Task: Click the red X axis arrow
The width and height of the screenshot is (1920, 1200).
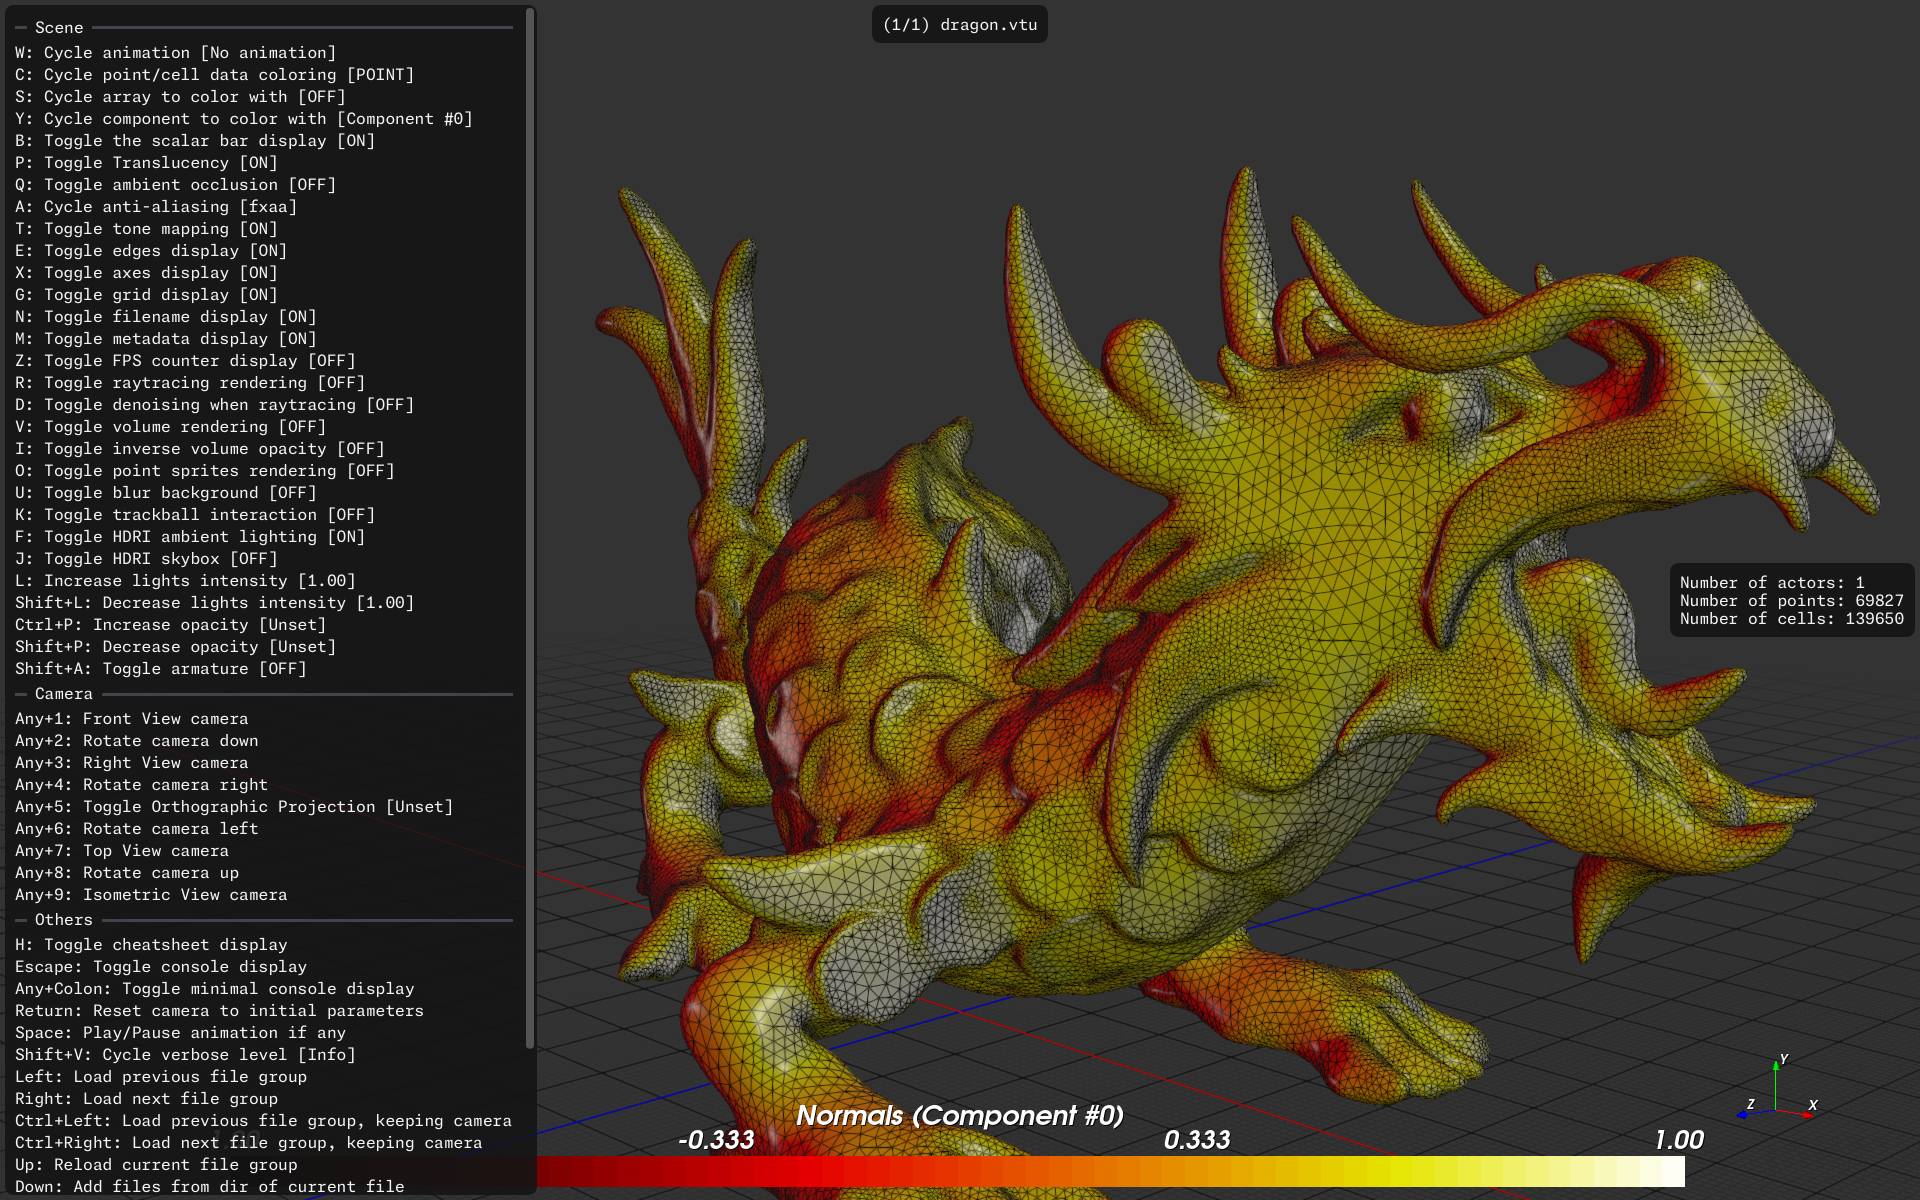Action: [1805, 1113]
